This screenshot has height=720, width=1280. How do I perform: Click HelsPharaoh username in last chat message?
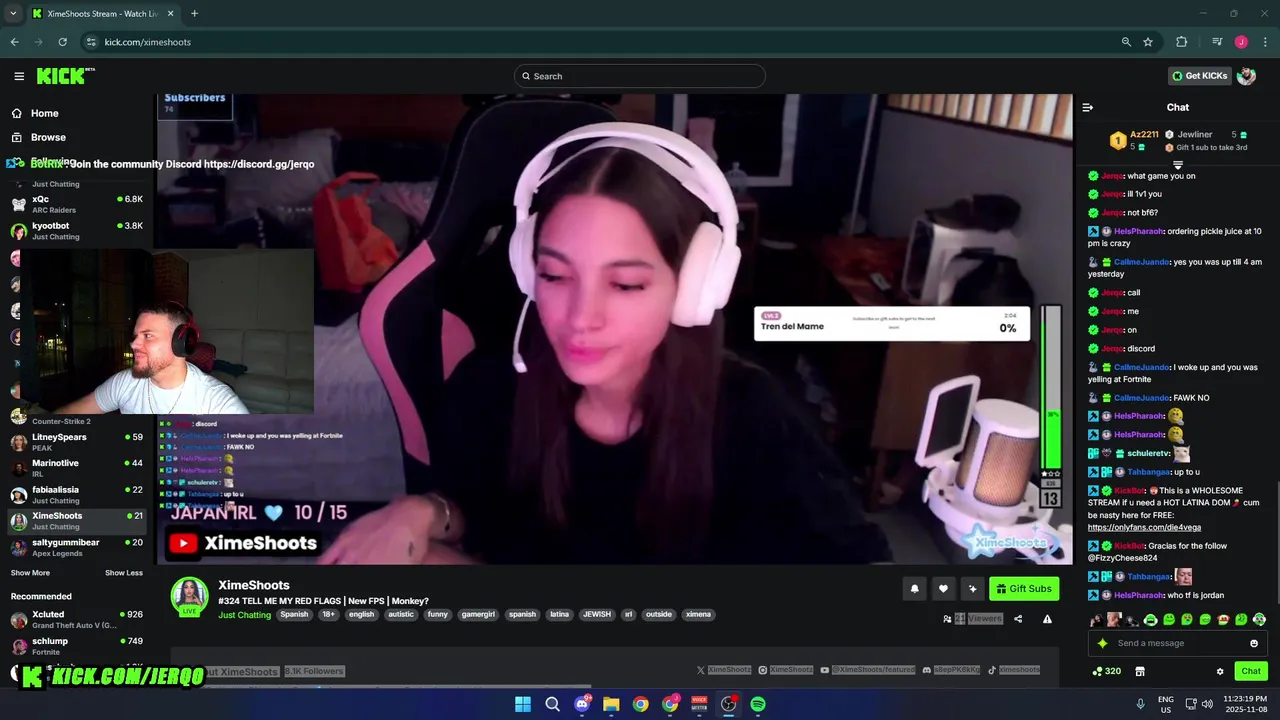coord(1139,595)
